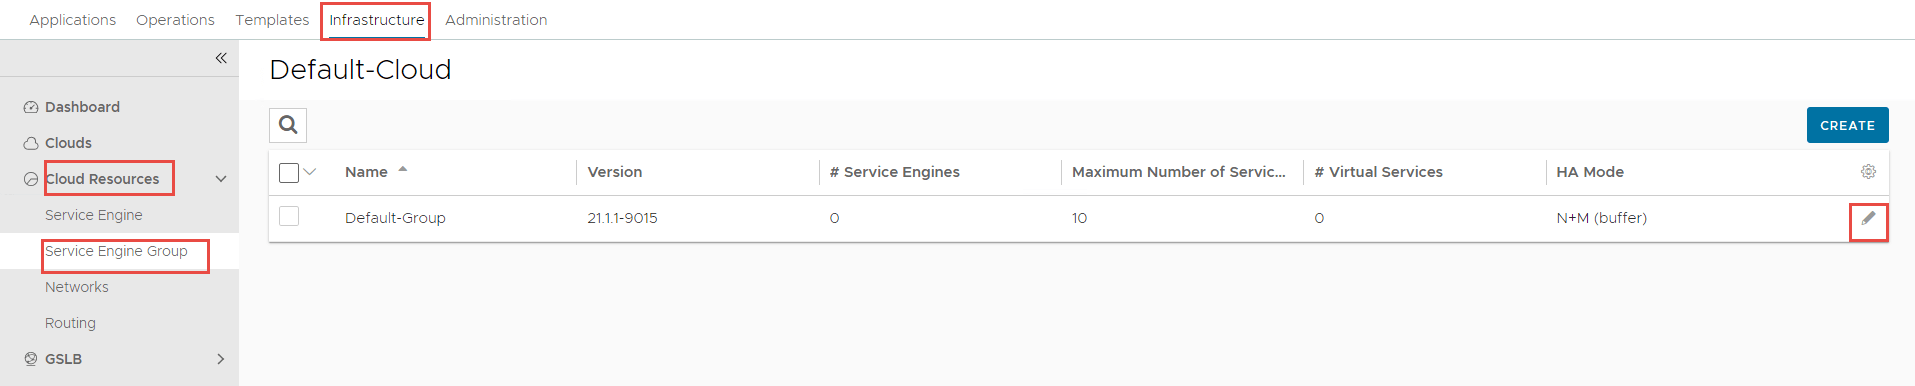Screen dimensions: 1915x386
Task: Click the Dashboard gauge icon
Action: 31,107
